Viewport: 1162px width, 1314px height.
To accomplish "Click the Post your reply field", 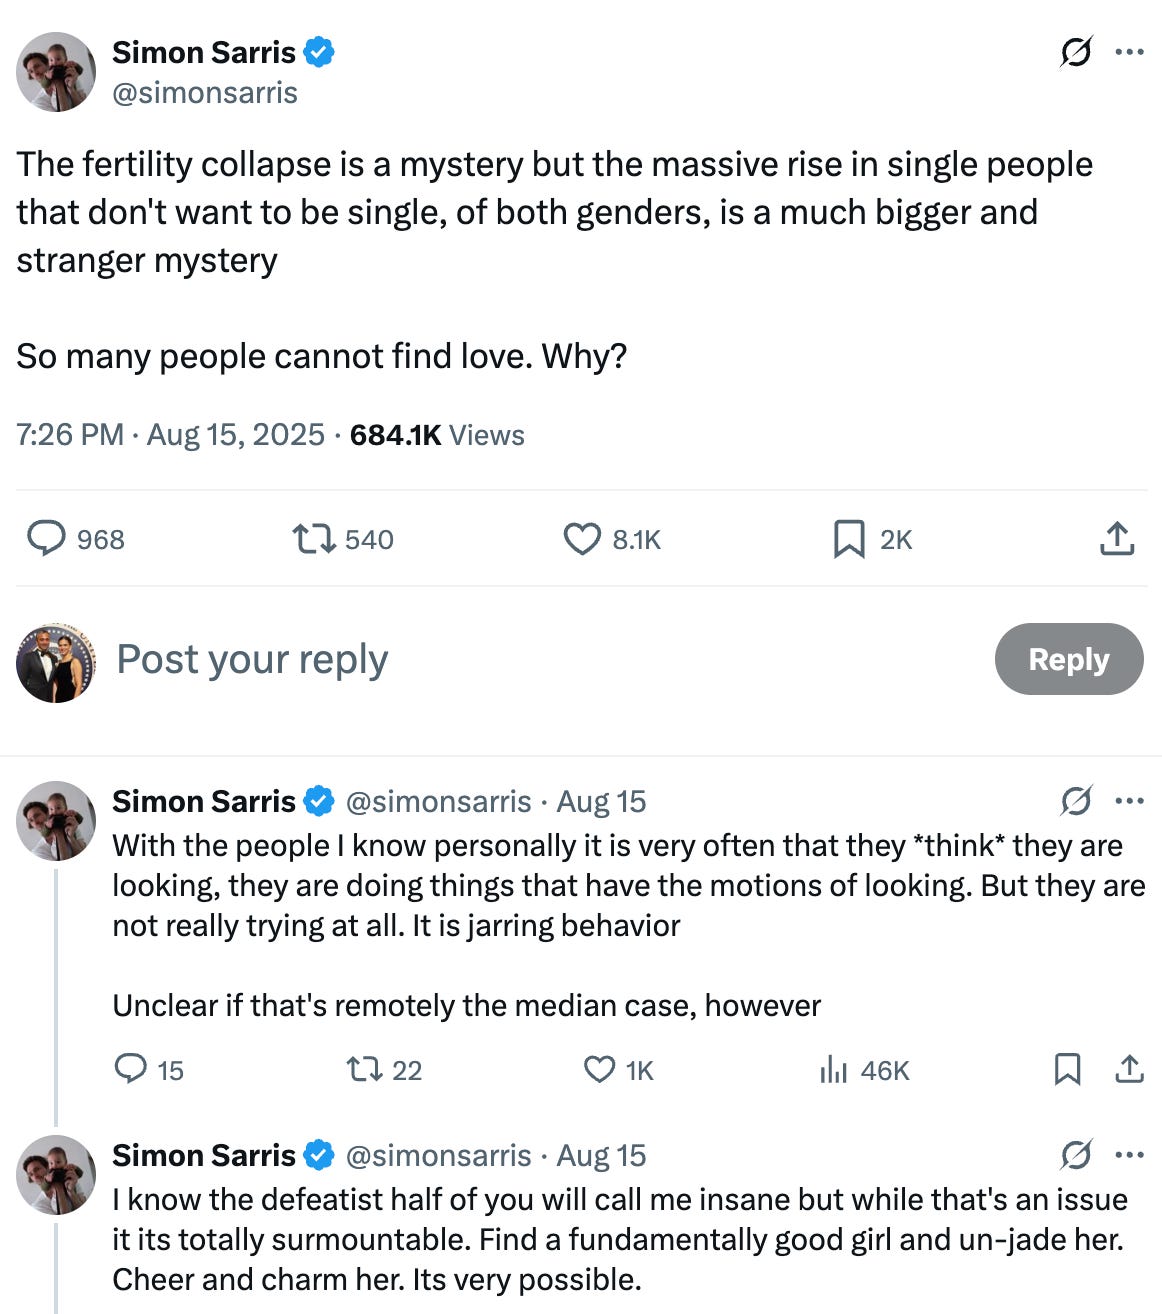I will pos(252,659).
